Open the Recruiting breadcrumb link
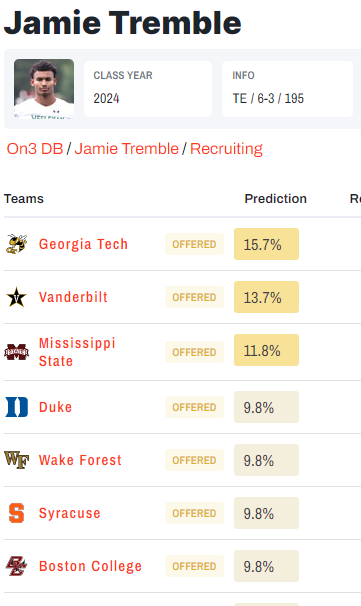361x606 pixels. point(226,149)
